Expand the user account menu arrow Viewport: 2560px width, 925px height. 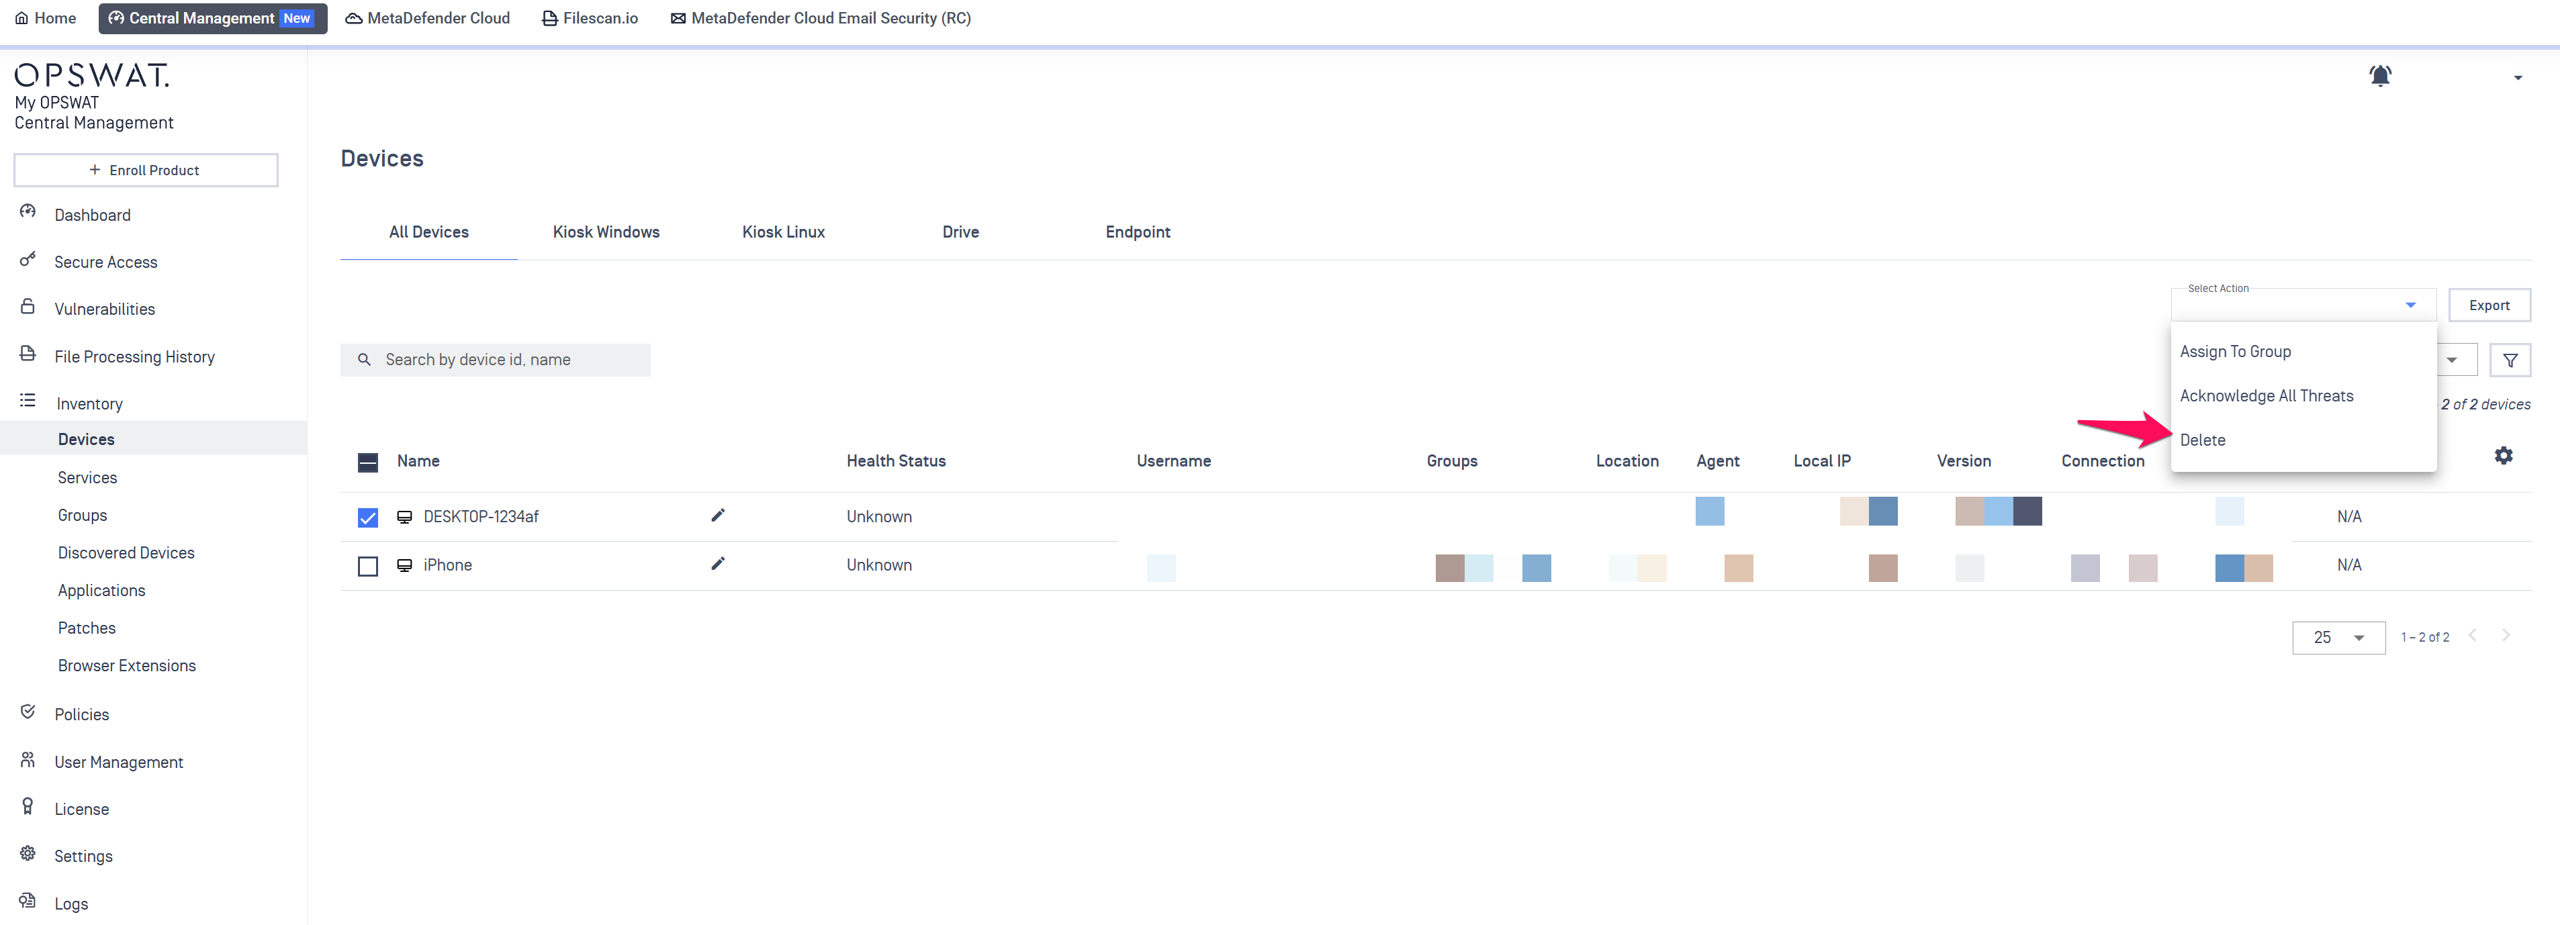(2517, 78)
